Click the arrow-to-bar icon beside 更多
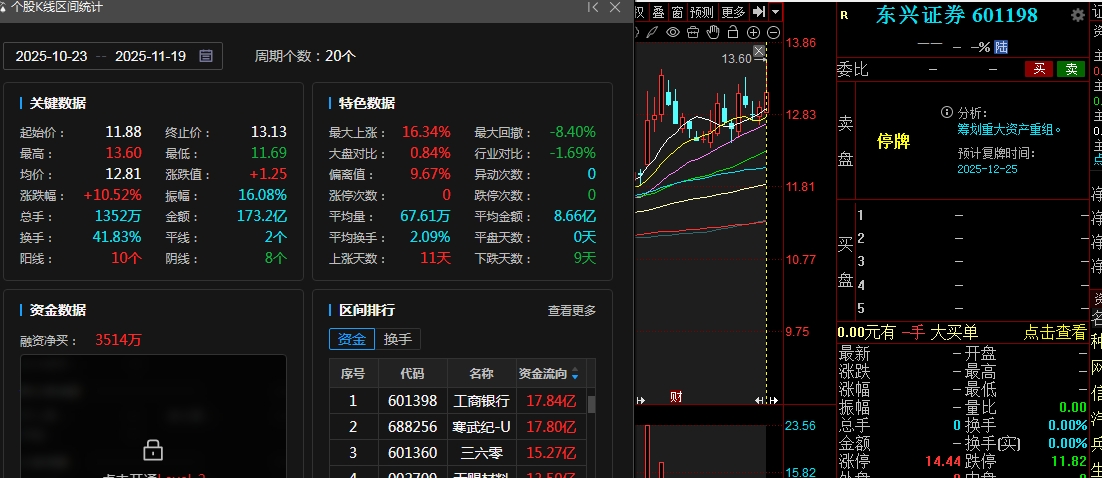 point(759,12)
